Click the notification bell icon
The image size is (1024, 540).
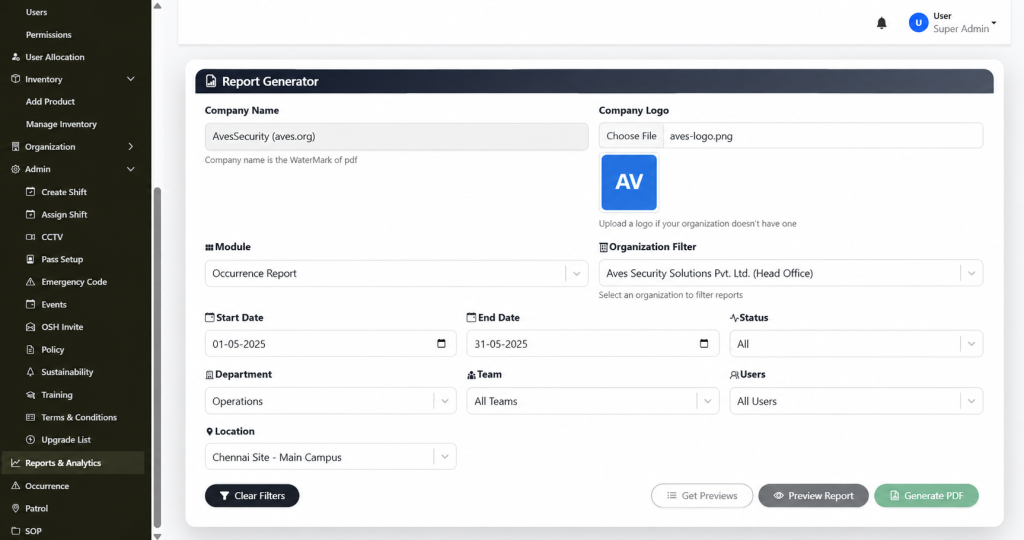[x=881, y=24]
